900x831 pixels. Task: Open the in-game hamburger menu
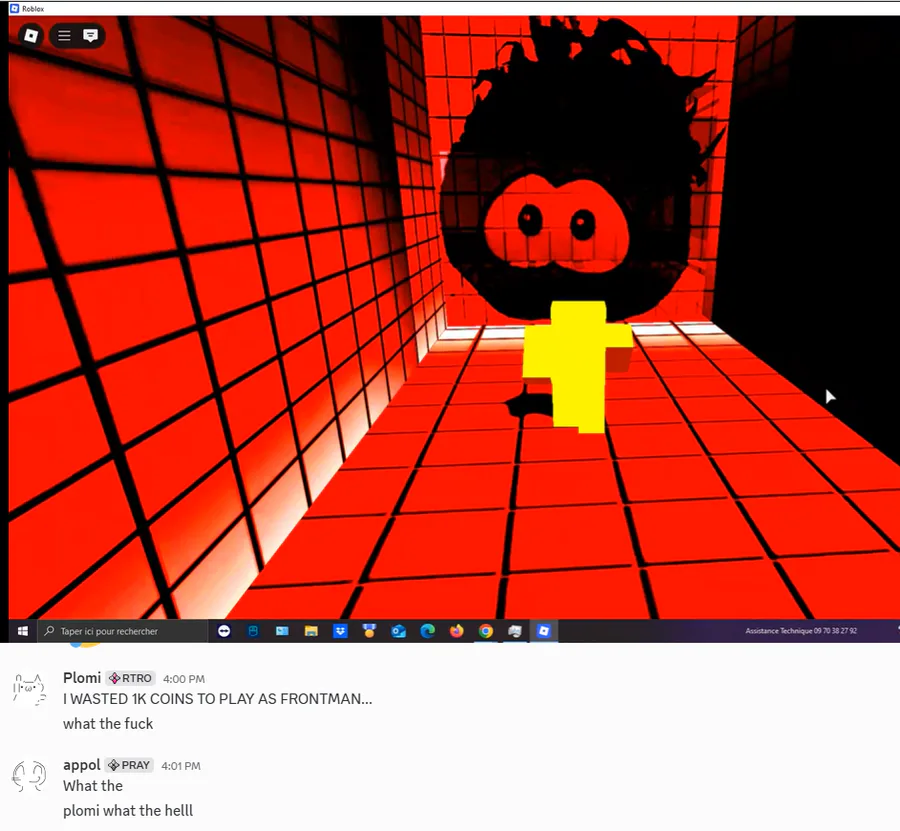coord(64,36)
